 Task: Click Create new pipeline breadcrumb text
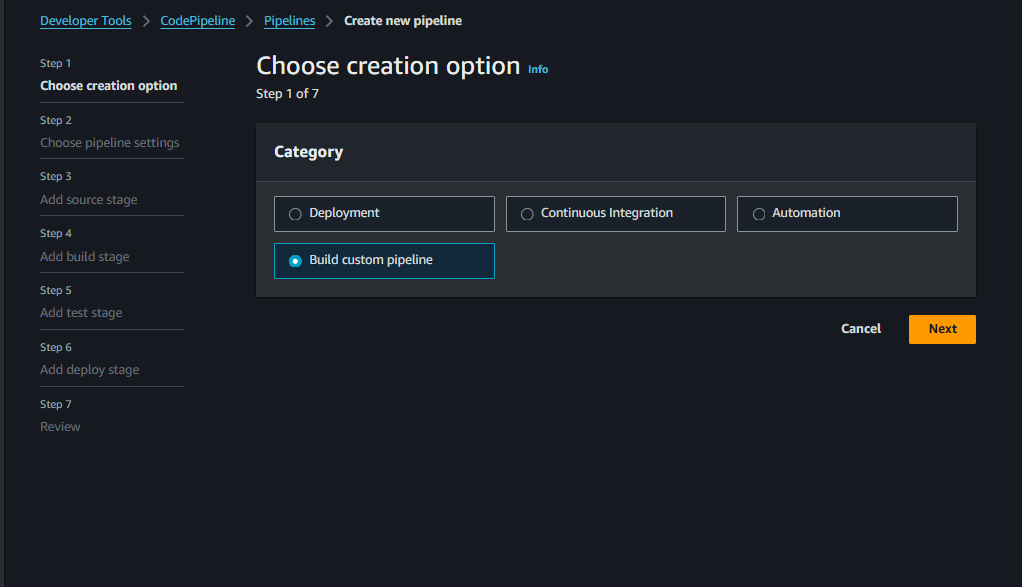403,21
